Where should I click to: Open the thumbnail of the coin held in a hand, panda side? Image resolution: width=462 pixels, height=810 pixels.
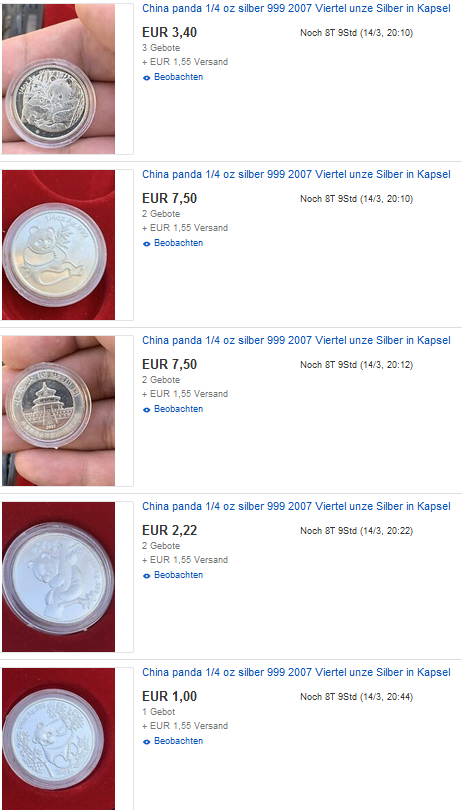[58, 79]
